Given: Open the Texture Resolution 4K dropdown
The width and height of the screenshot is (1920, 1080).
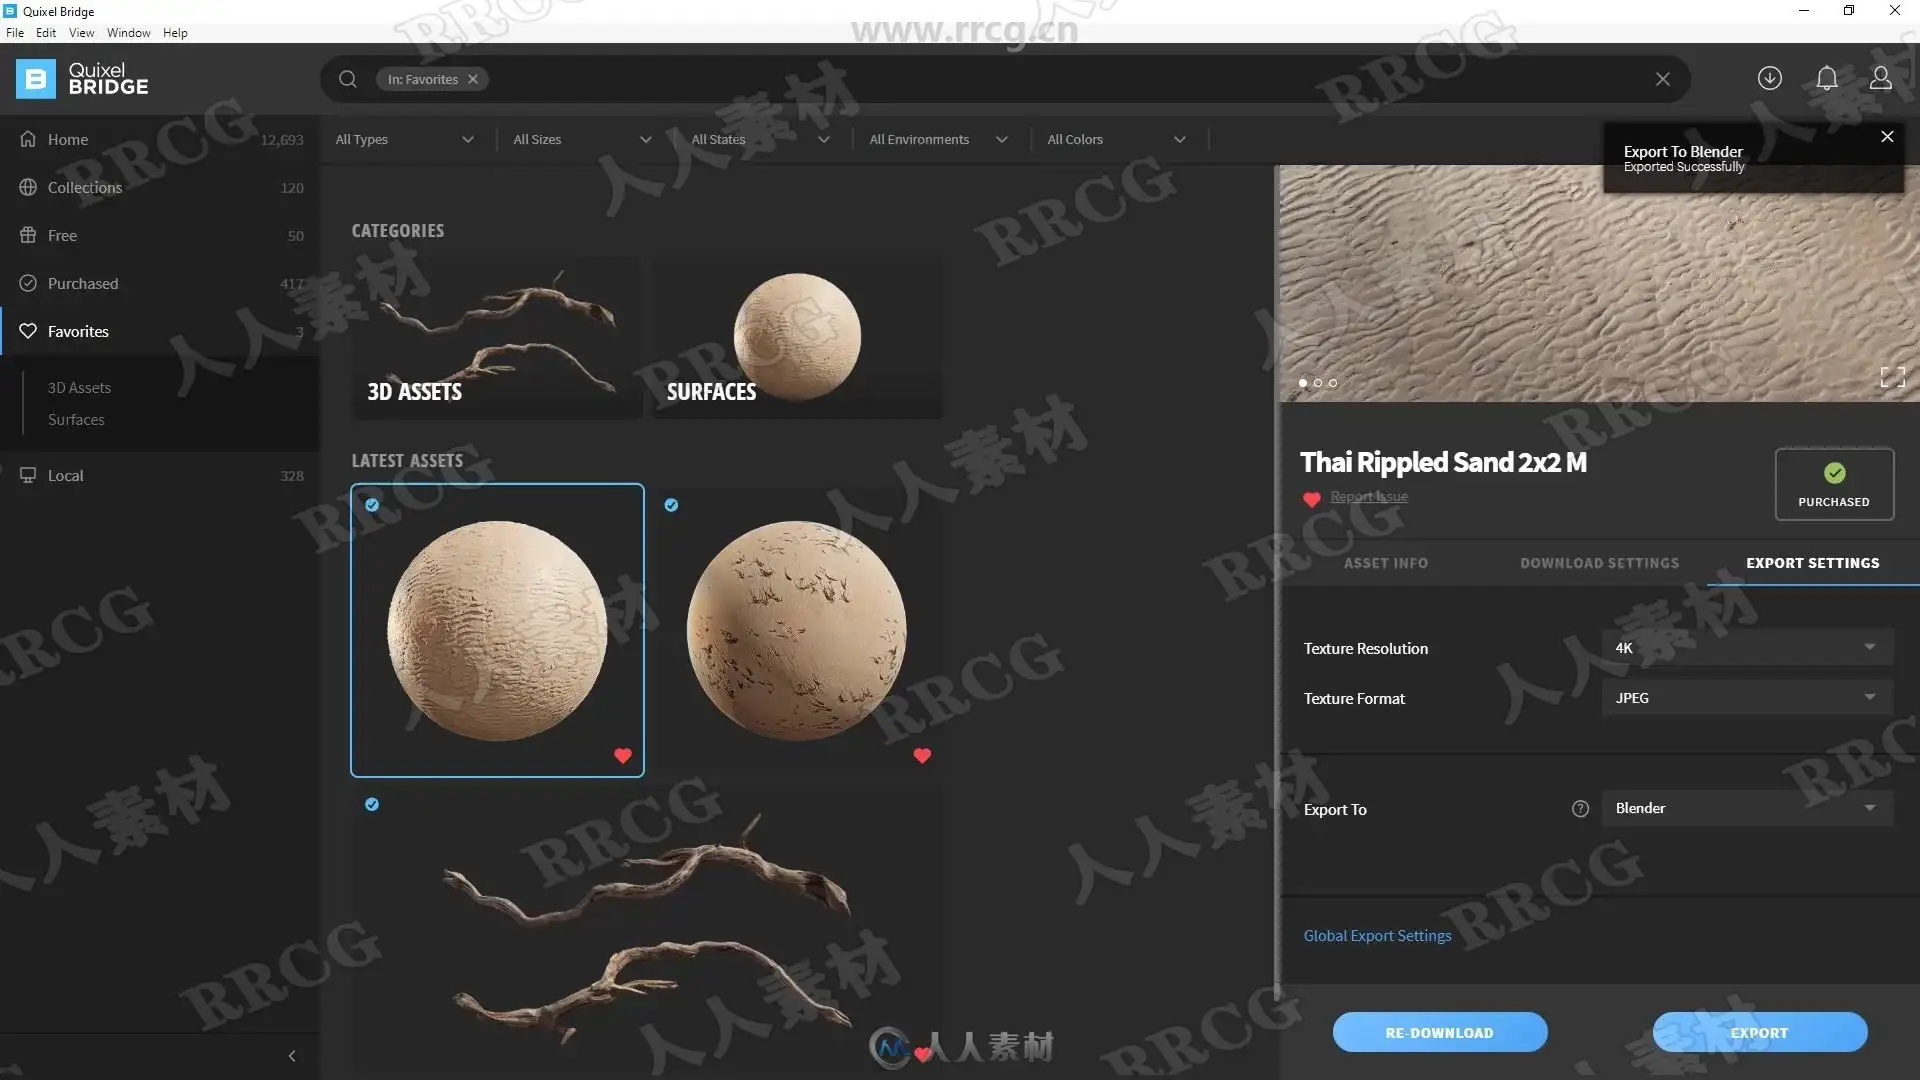Looking at the screenshot, I should click(x=1746, y=648).
